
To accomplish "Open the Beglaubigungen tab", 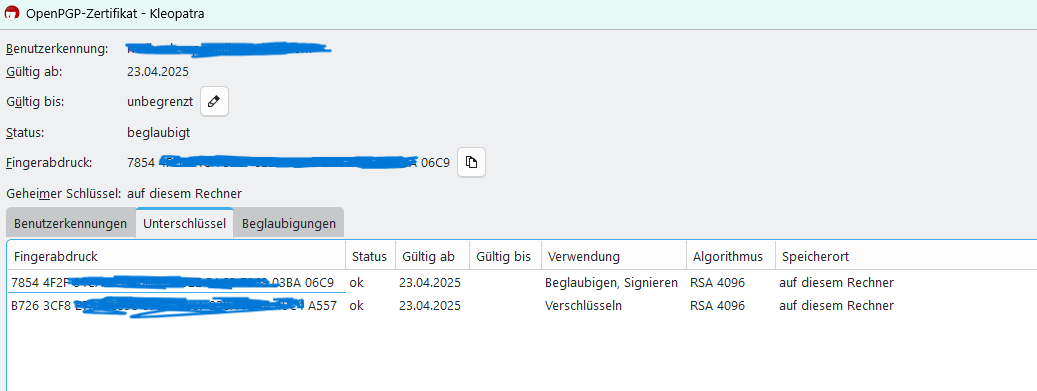I will (289, 224).
